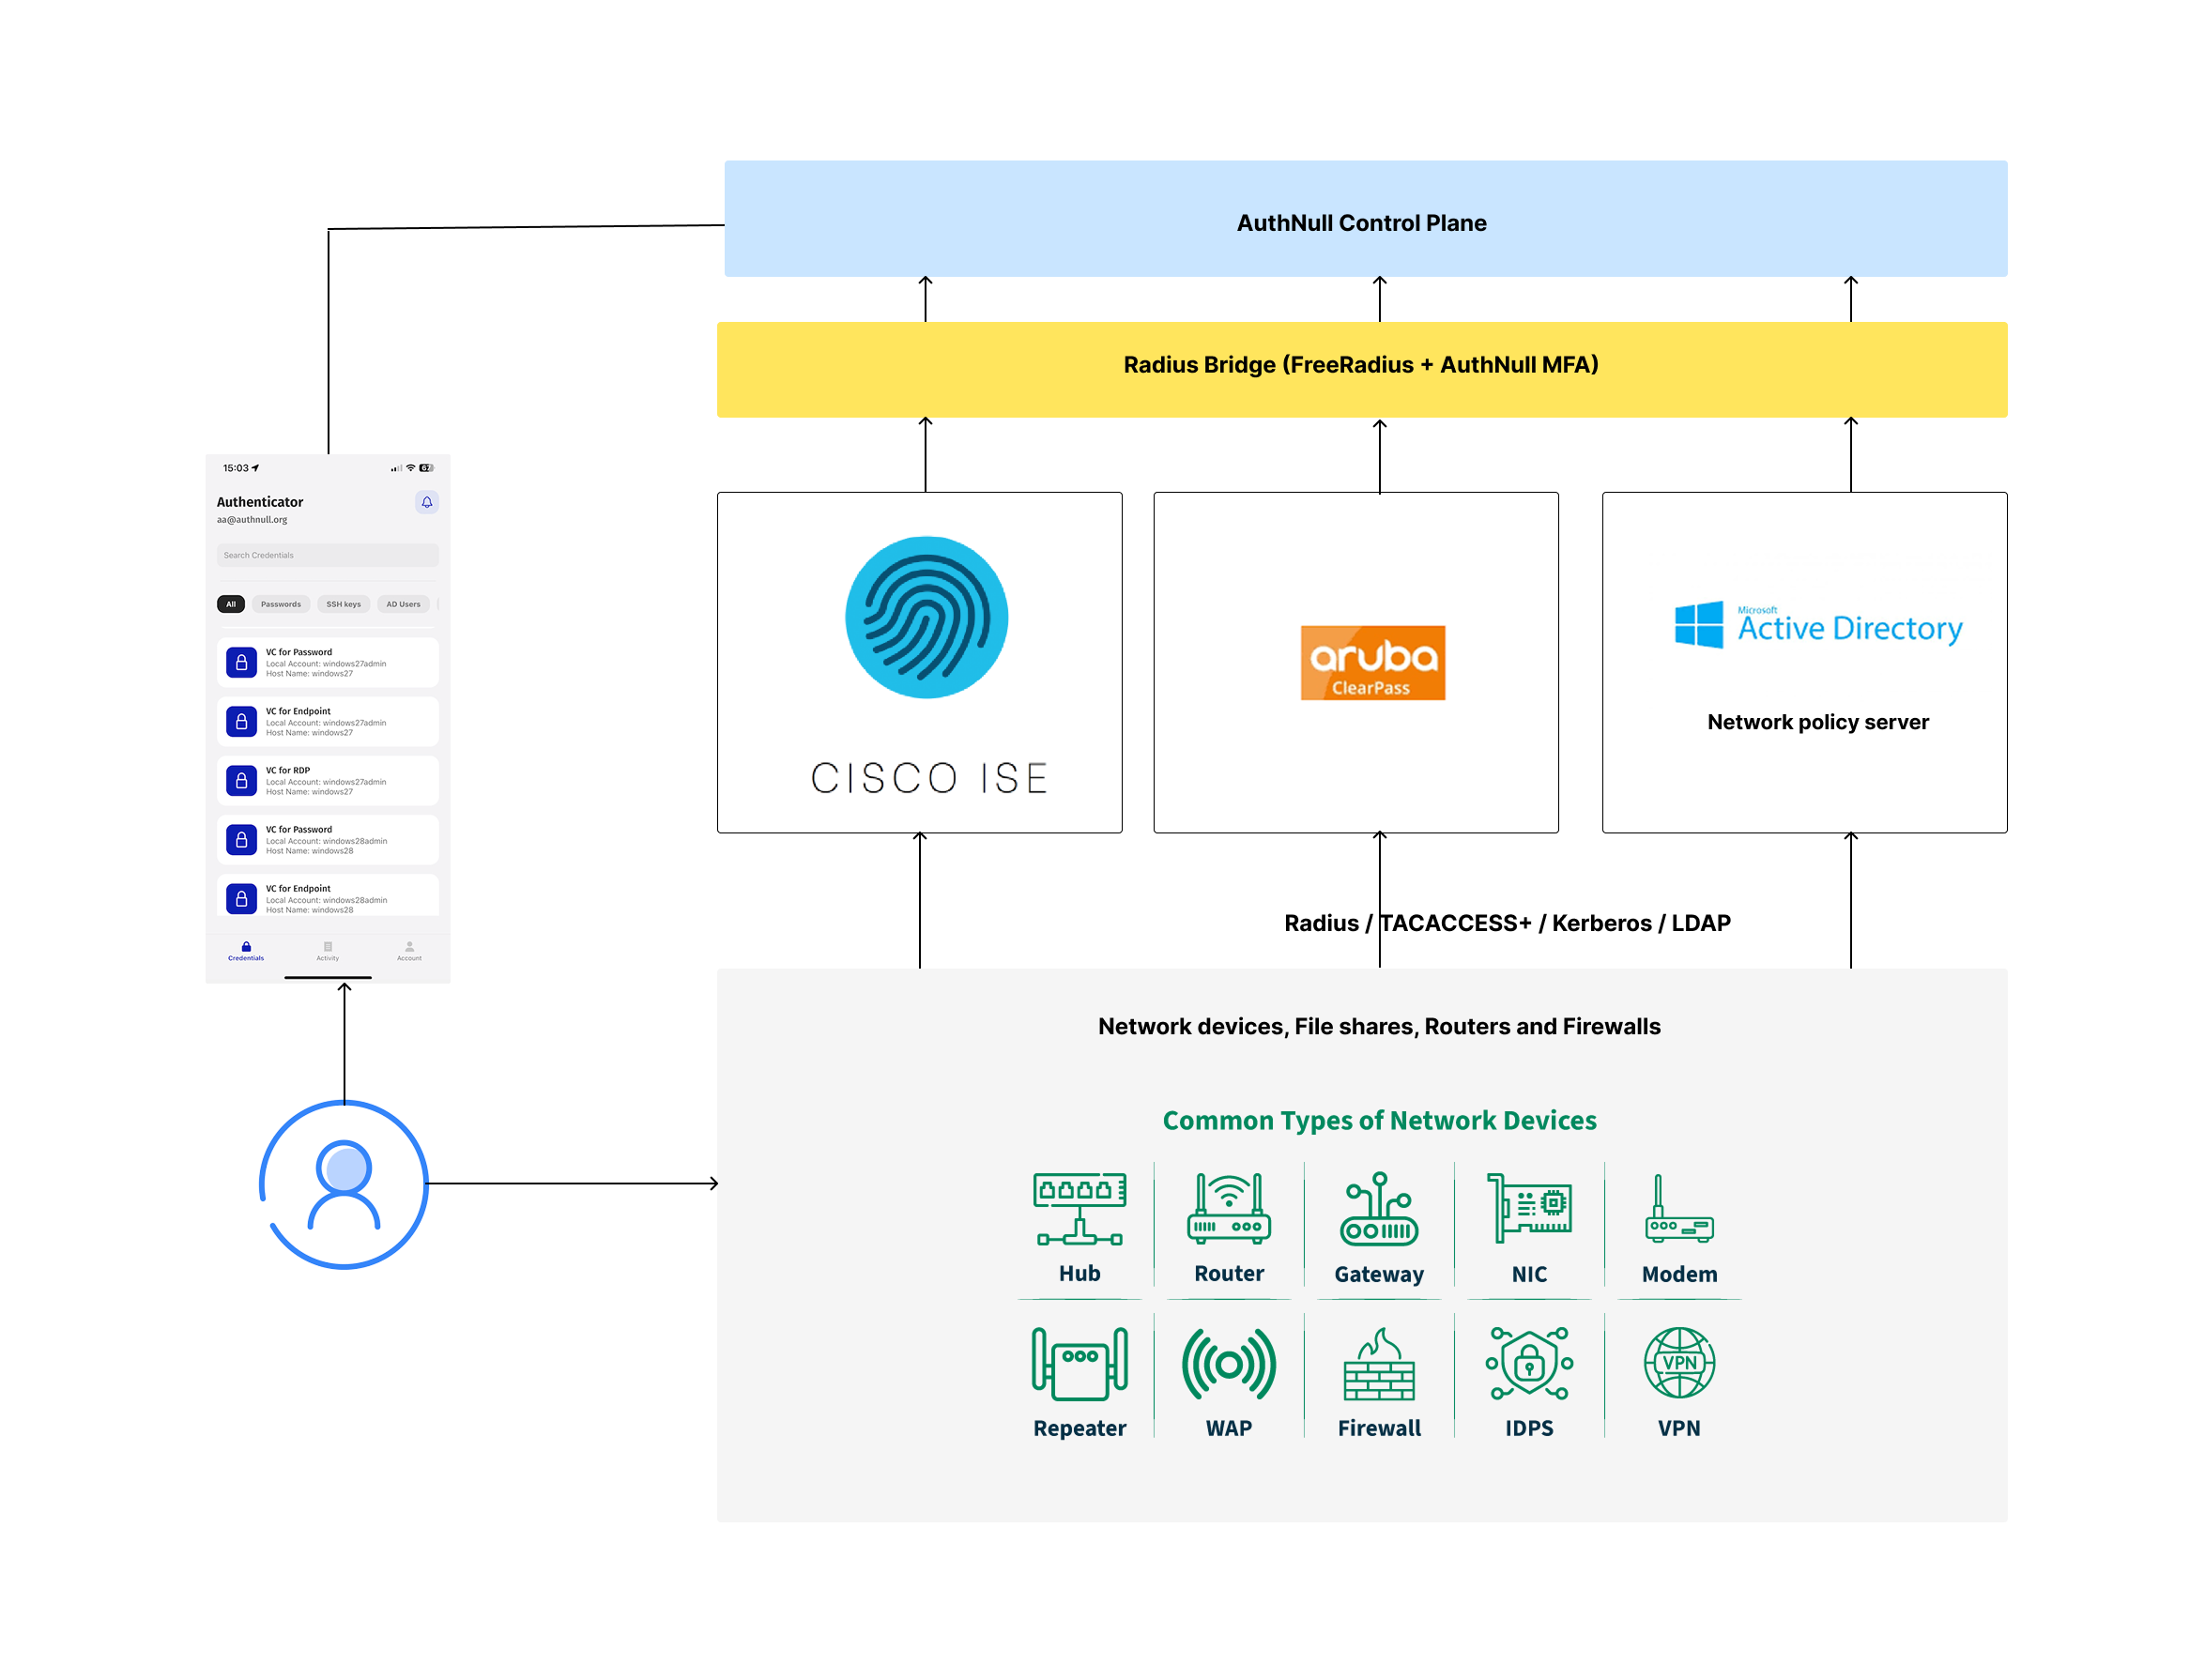Viewport: 2205px width, 1680px height.
Task: Select the IDPS shield lock icon
Action: pos(1528,1363)
